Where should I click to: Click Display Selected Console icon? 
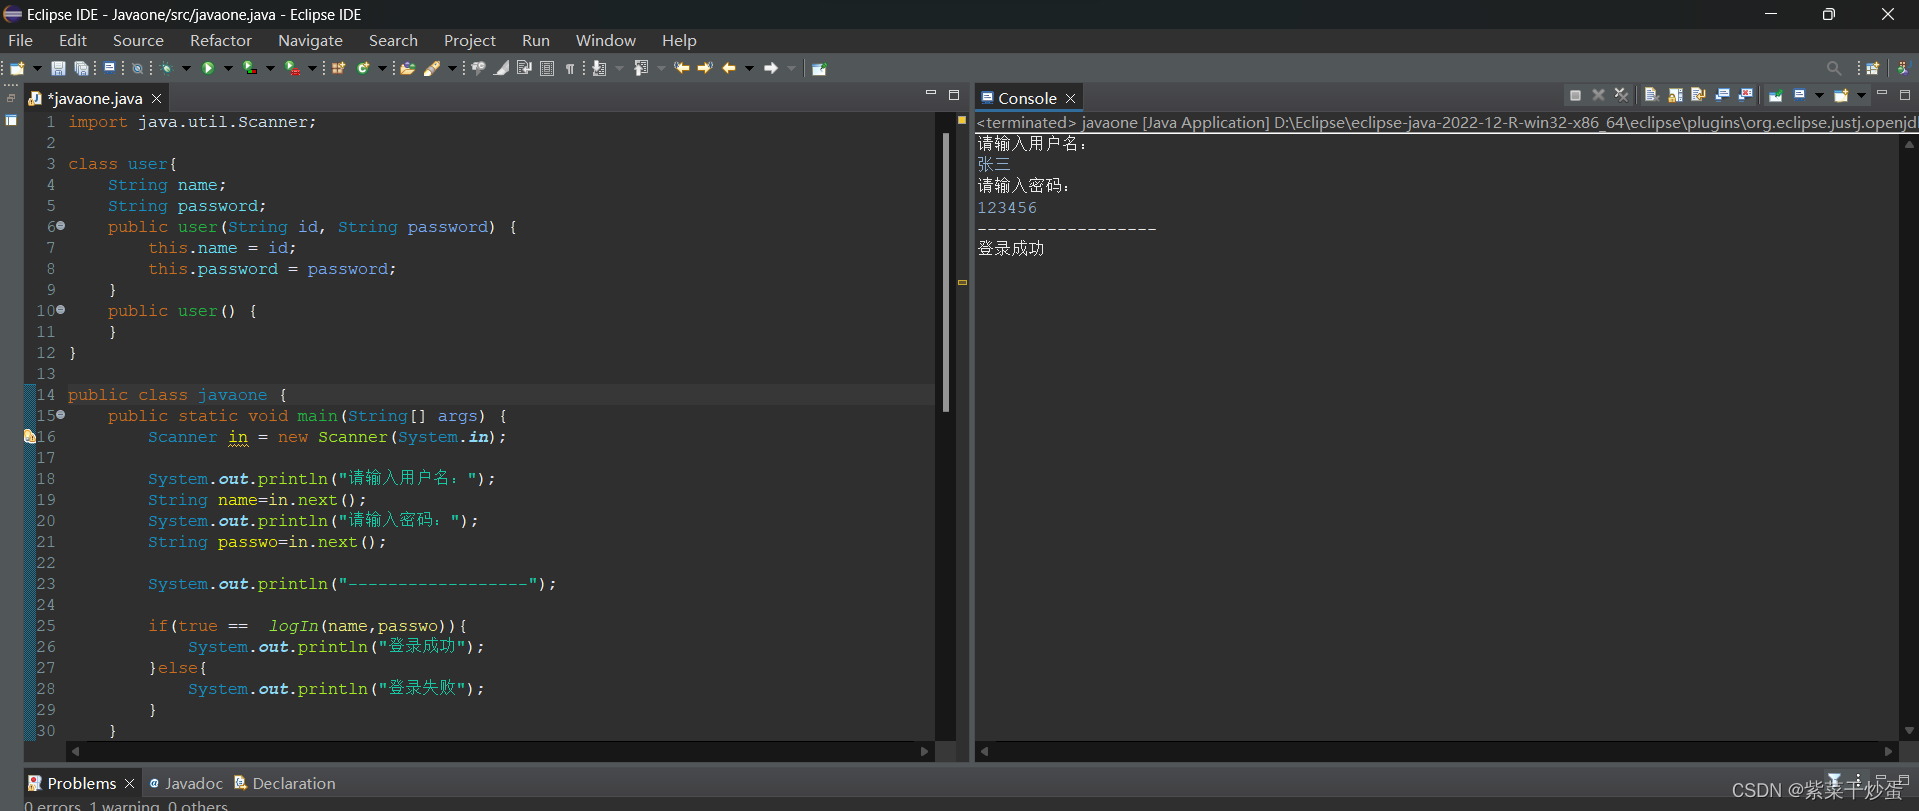(1799, 95)
